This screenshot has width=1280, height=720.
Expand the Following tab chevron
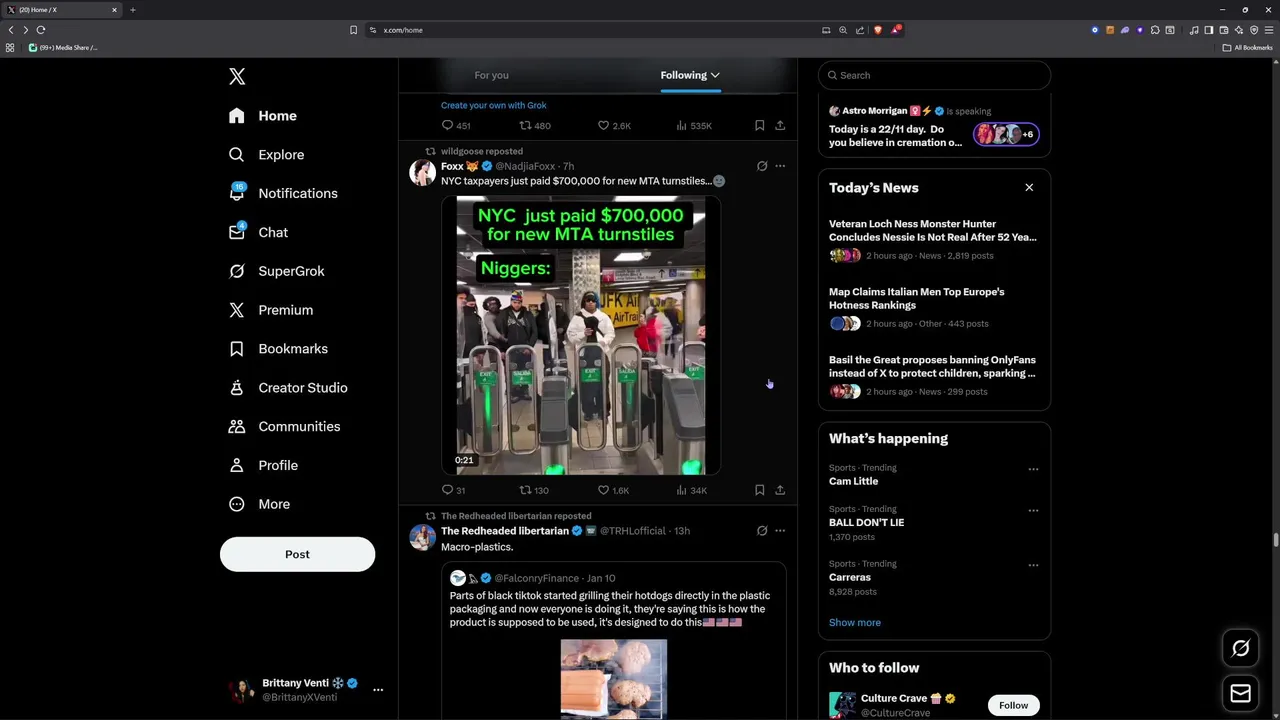pyautogui.click(x=715, y=75)
